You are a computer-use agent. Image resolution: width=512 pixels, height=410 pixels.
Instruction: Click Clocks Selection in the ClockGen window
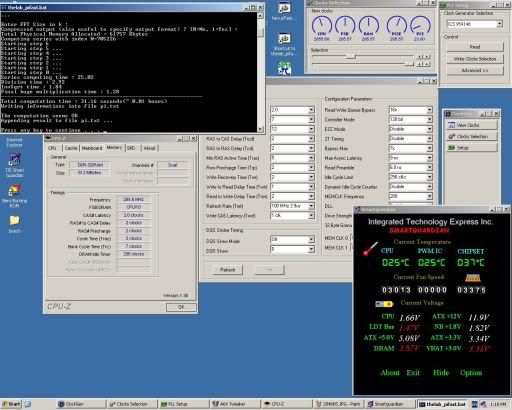(x=472, y=136)
